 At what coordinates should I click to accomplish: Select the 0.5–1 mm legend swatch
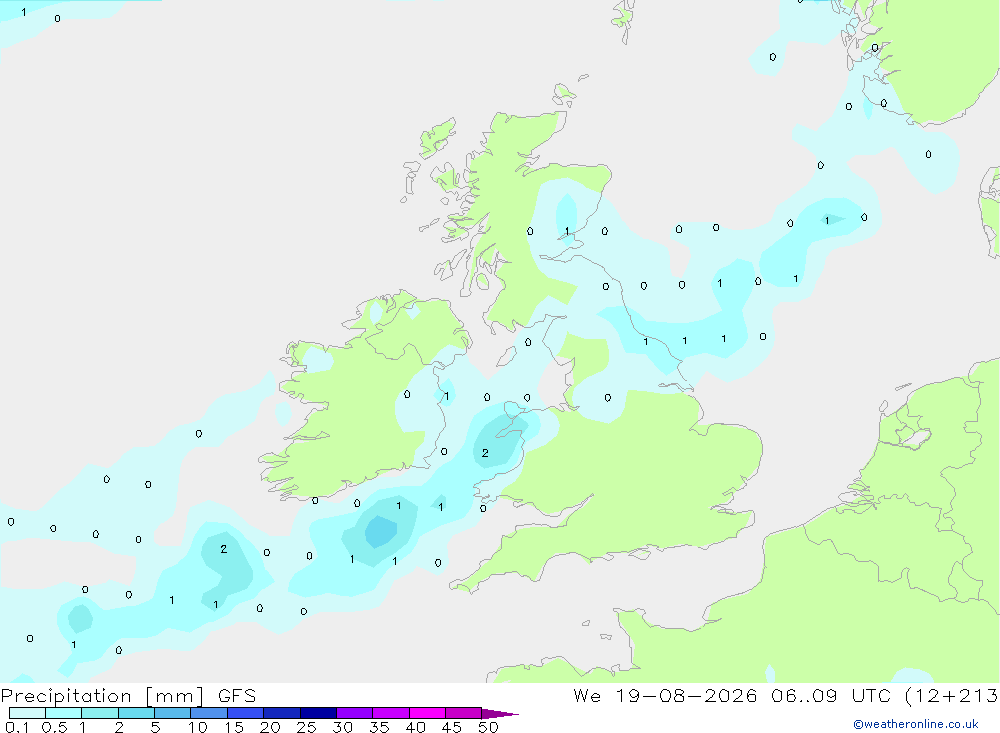(64, 713)
